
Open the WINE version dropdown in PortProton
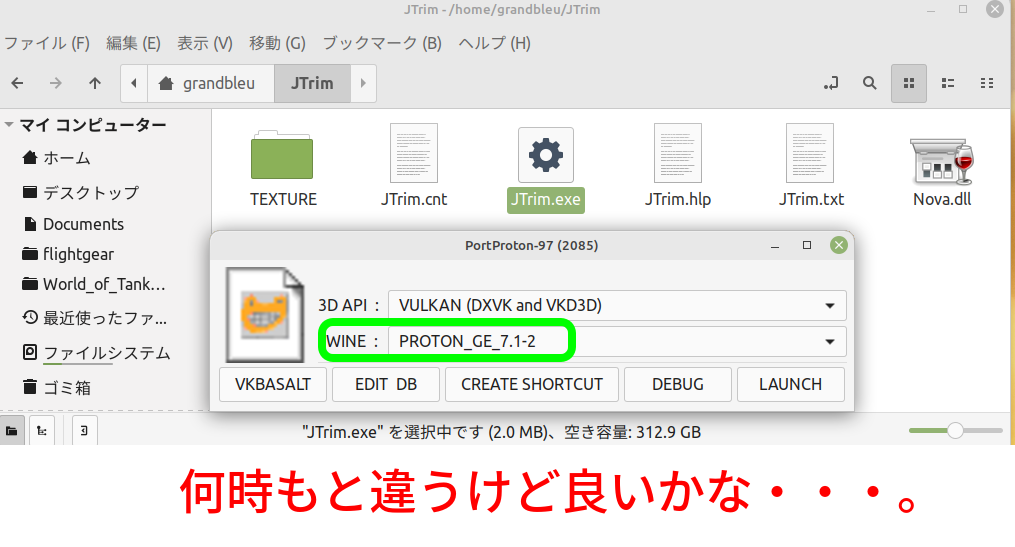617,341
